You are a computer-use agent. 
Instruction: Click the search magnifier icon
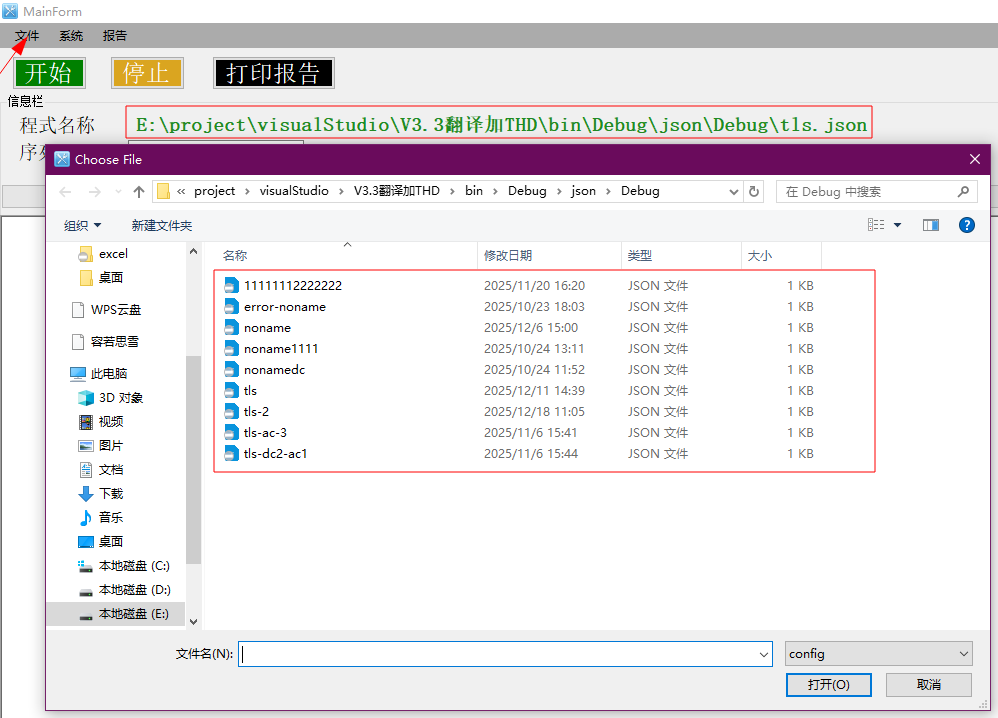click(964, 192)
